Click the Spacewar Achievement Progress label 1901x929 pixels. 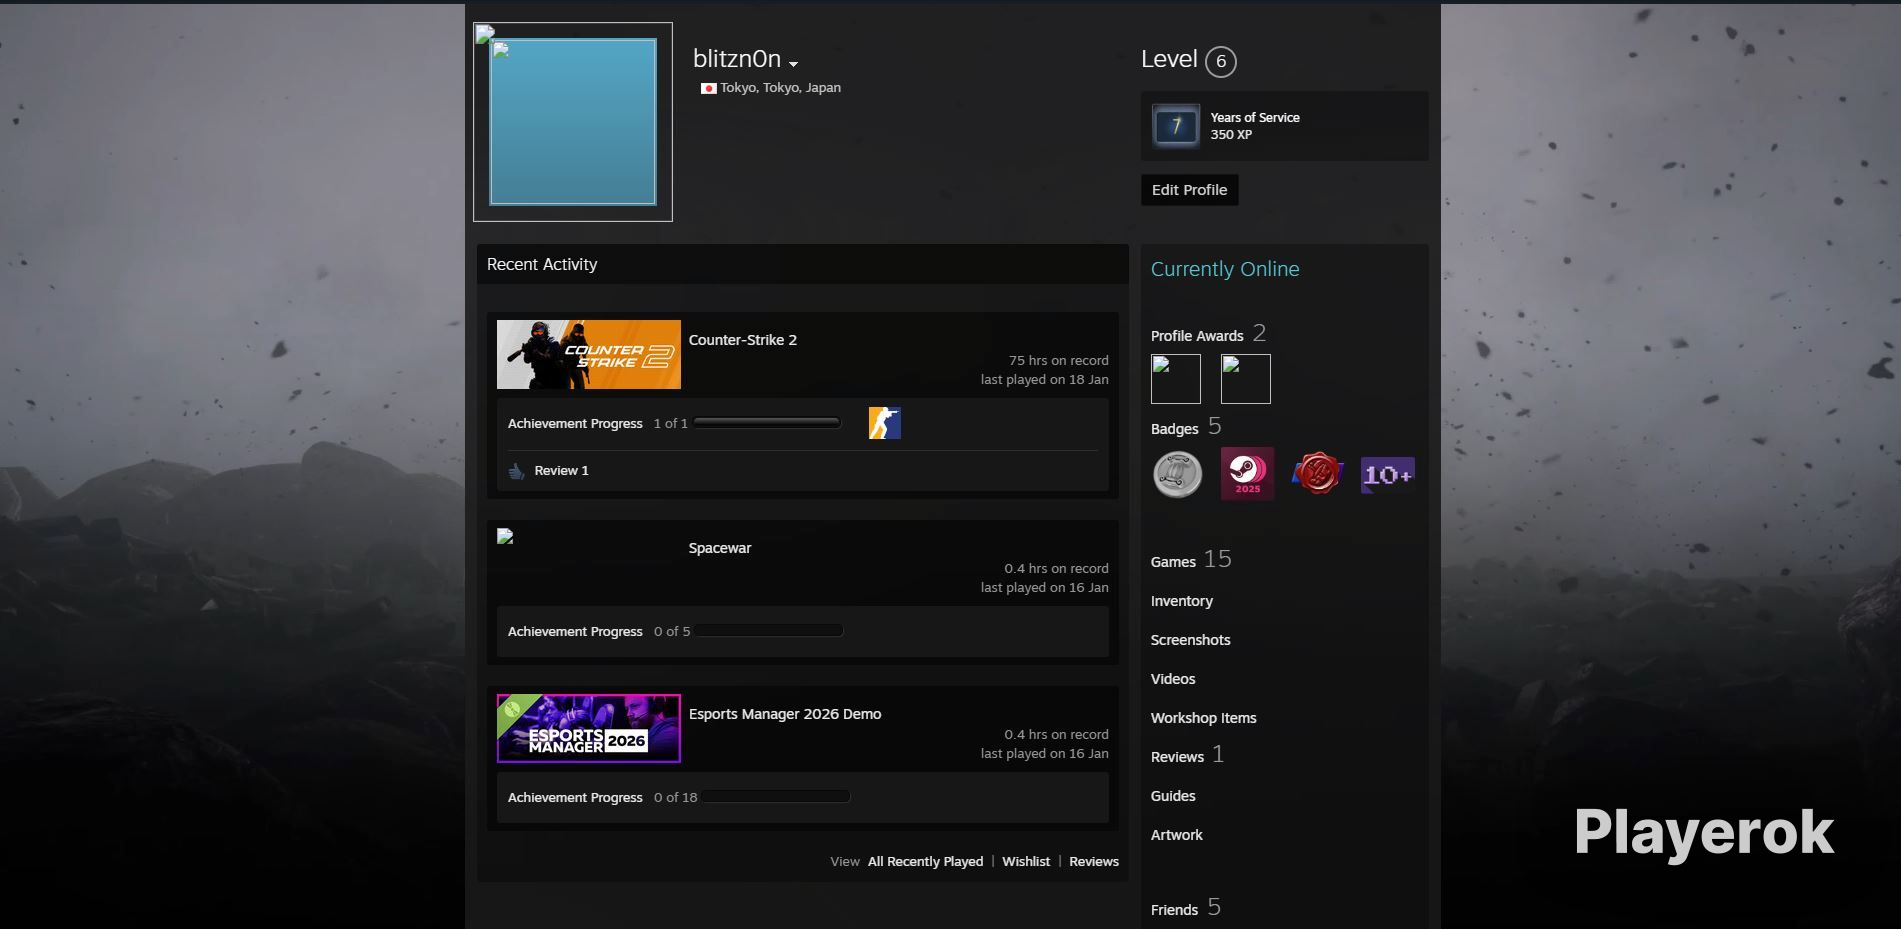575,631
